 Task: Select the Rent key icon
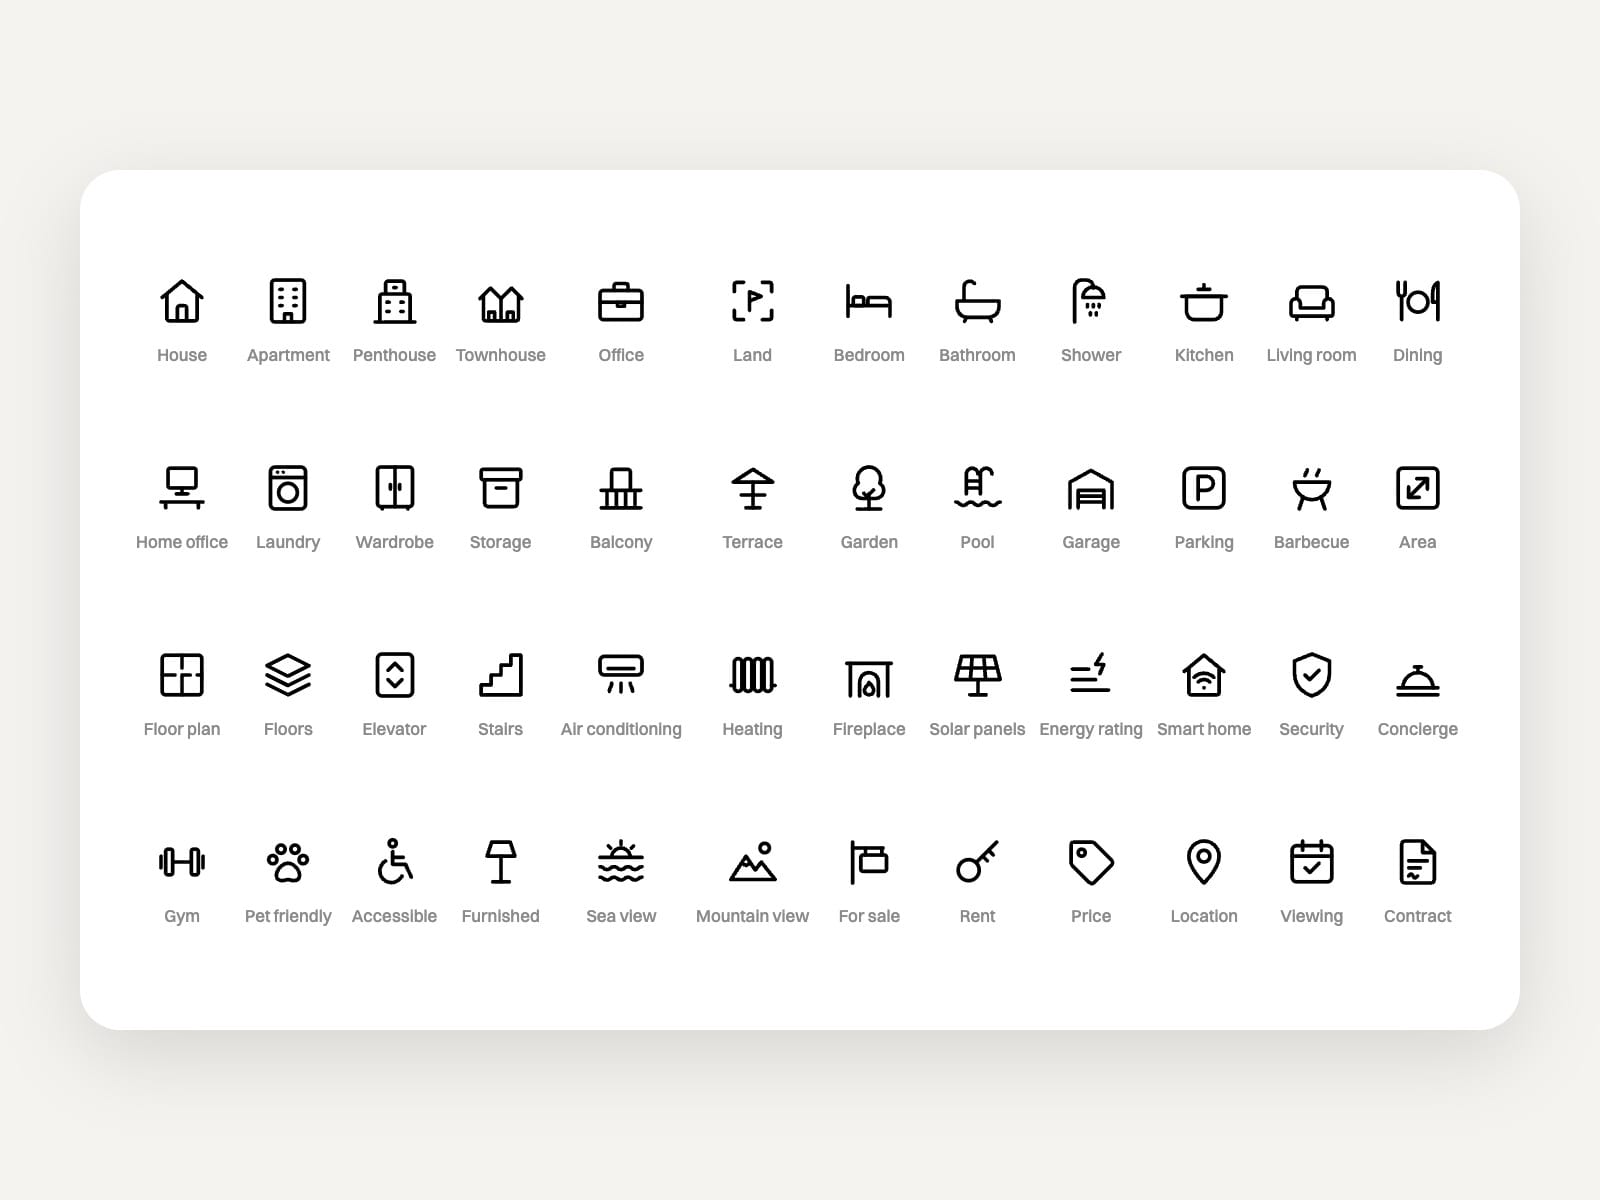(x=977, y=862)
